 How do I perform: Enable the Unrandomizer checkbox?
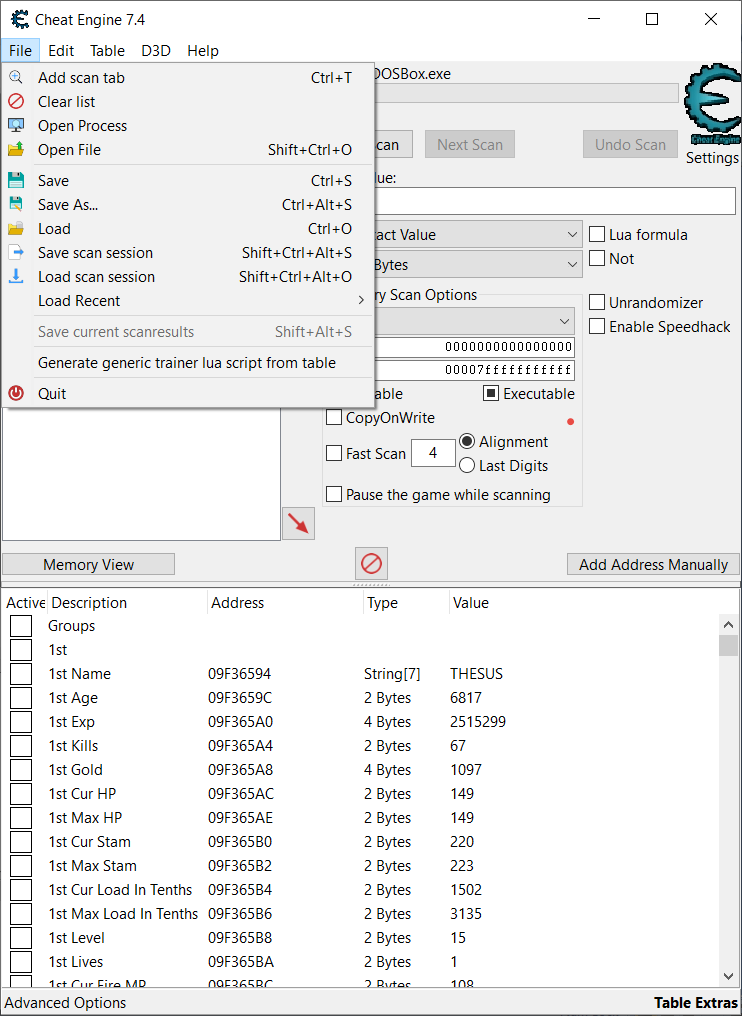tap(597, 303)
